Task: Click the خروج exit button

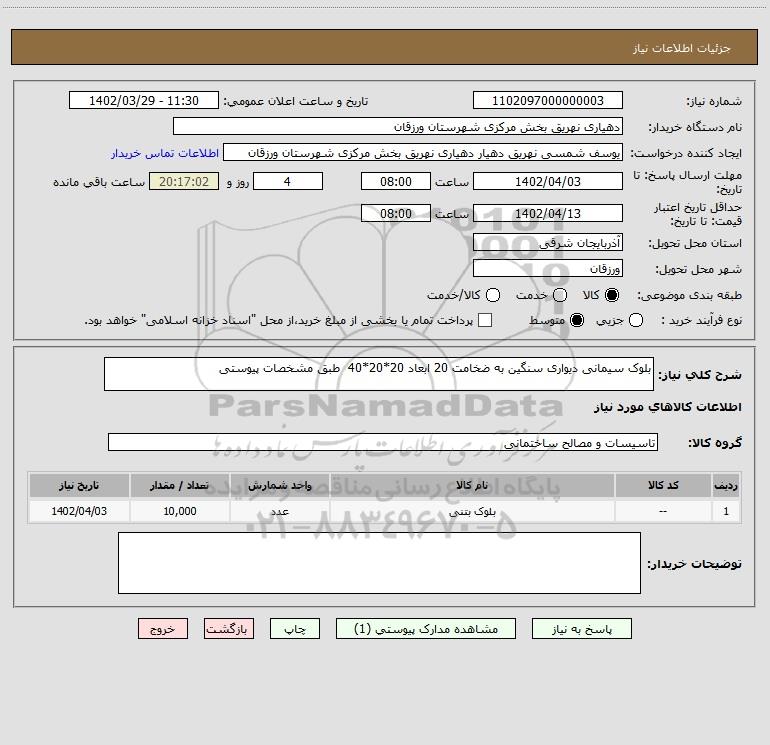Action: tap(163, 629)
